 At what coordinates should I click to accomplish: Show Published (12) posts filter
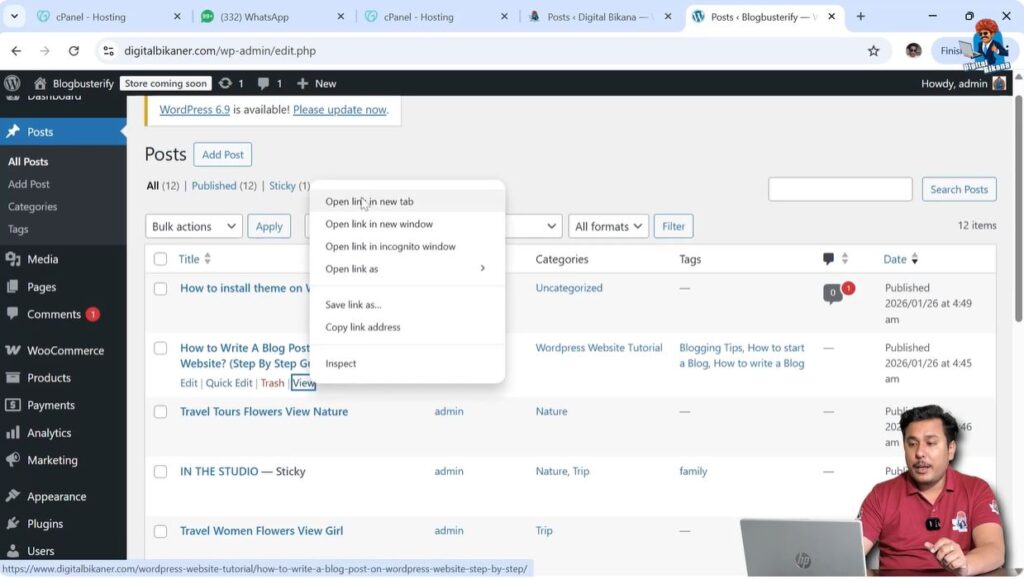[x=224, y=186]
